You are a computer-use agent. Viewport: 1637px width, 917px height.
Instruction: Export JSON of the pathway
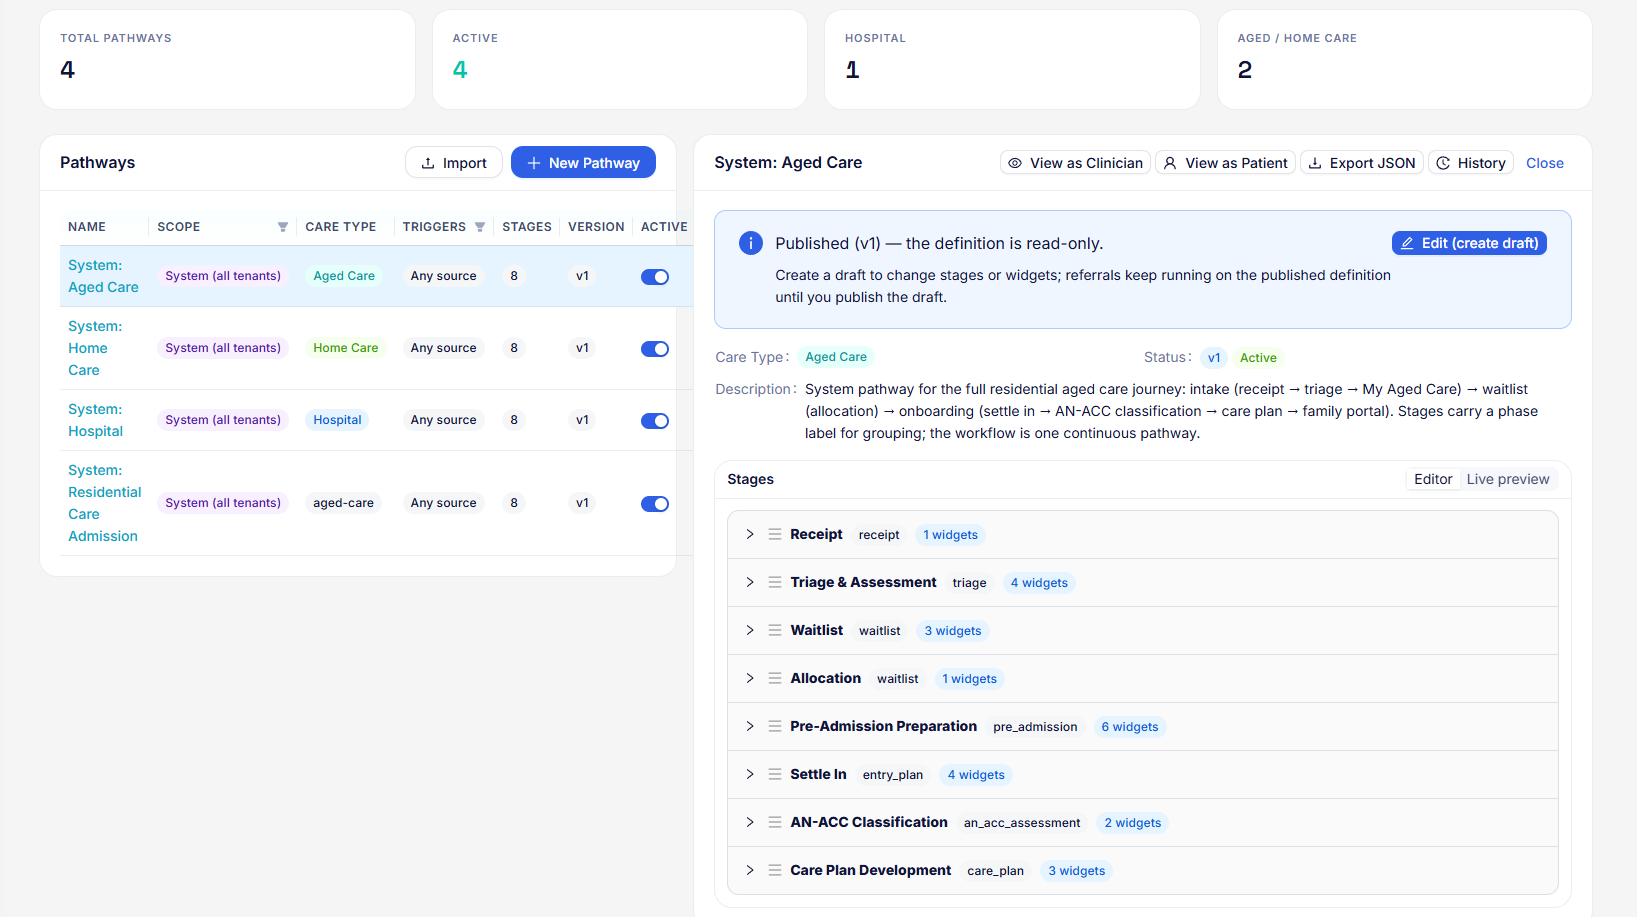tap(1362, 163)
